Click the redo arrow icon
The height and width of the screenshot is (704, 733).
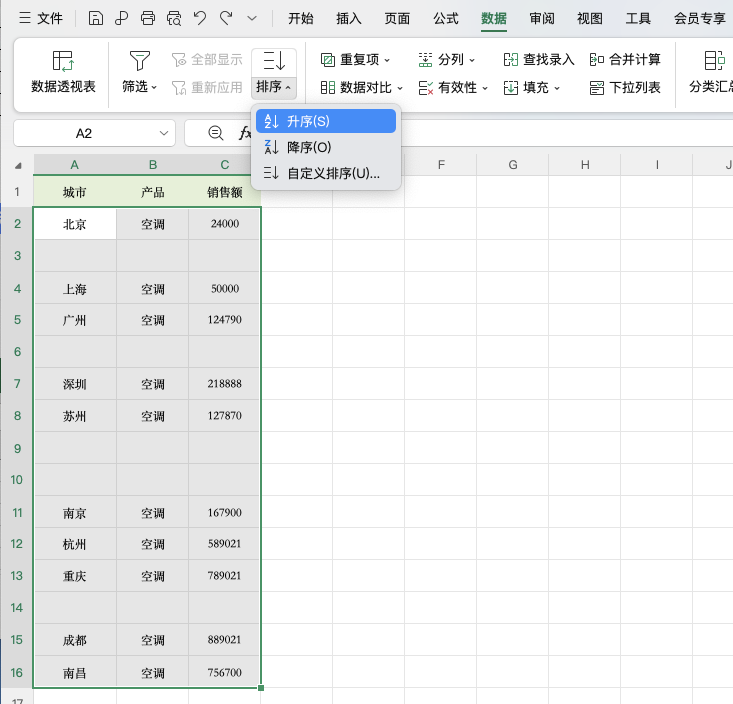[226, 19]
